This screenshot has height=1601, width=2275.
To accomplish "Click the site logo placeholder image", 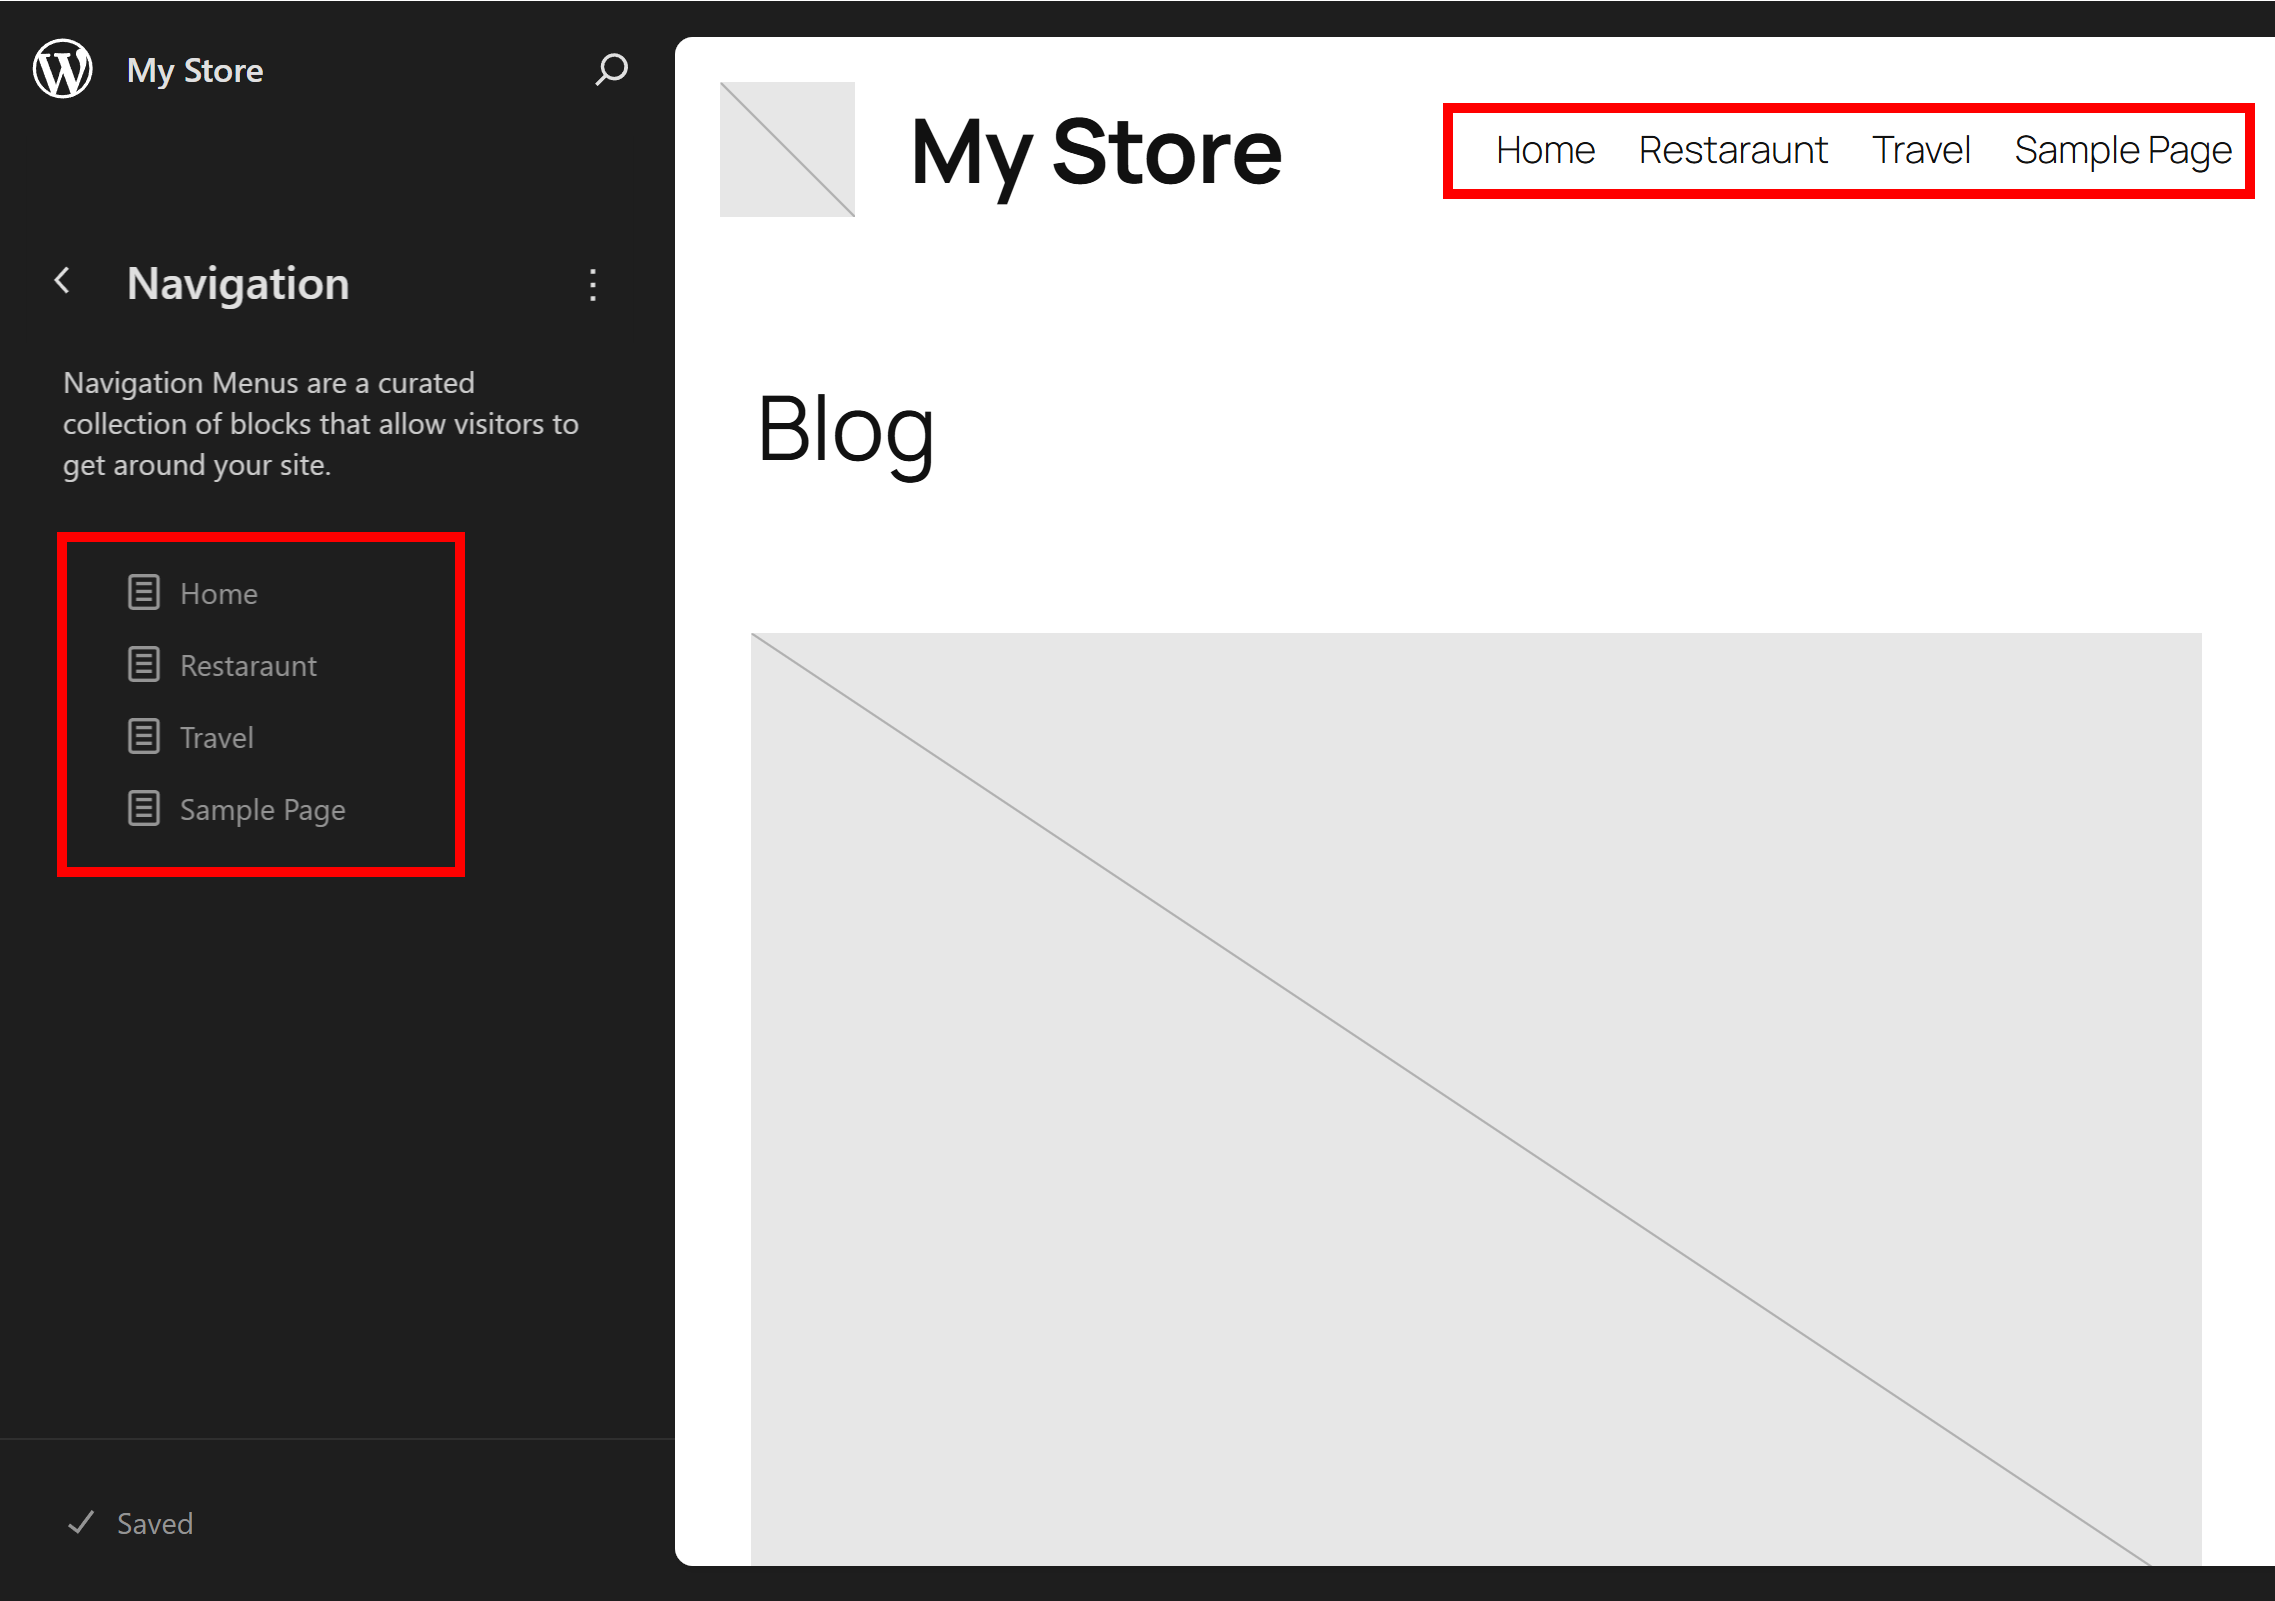I will 787,149.
